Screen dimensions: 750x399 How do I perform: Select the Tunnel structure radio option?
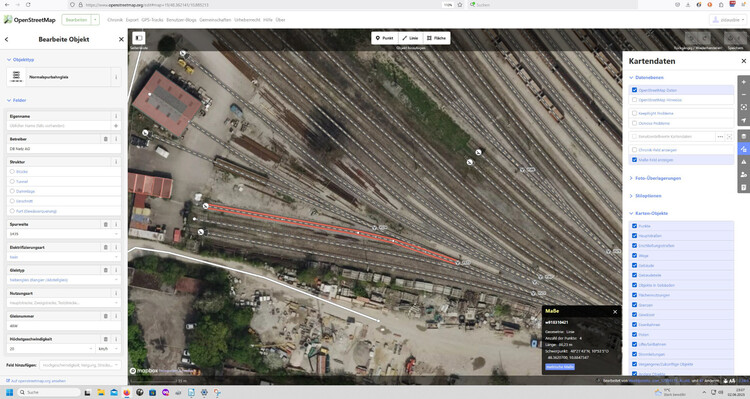tap(12, 181)
